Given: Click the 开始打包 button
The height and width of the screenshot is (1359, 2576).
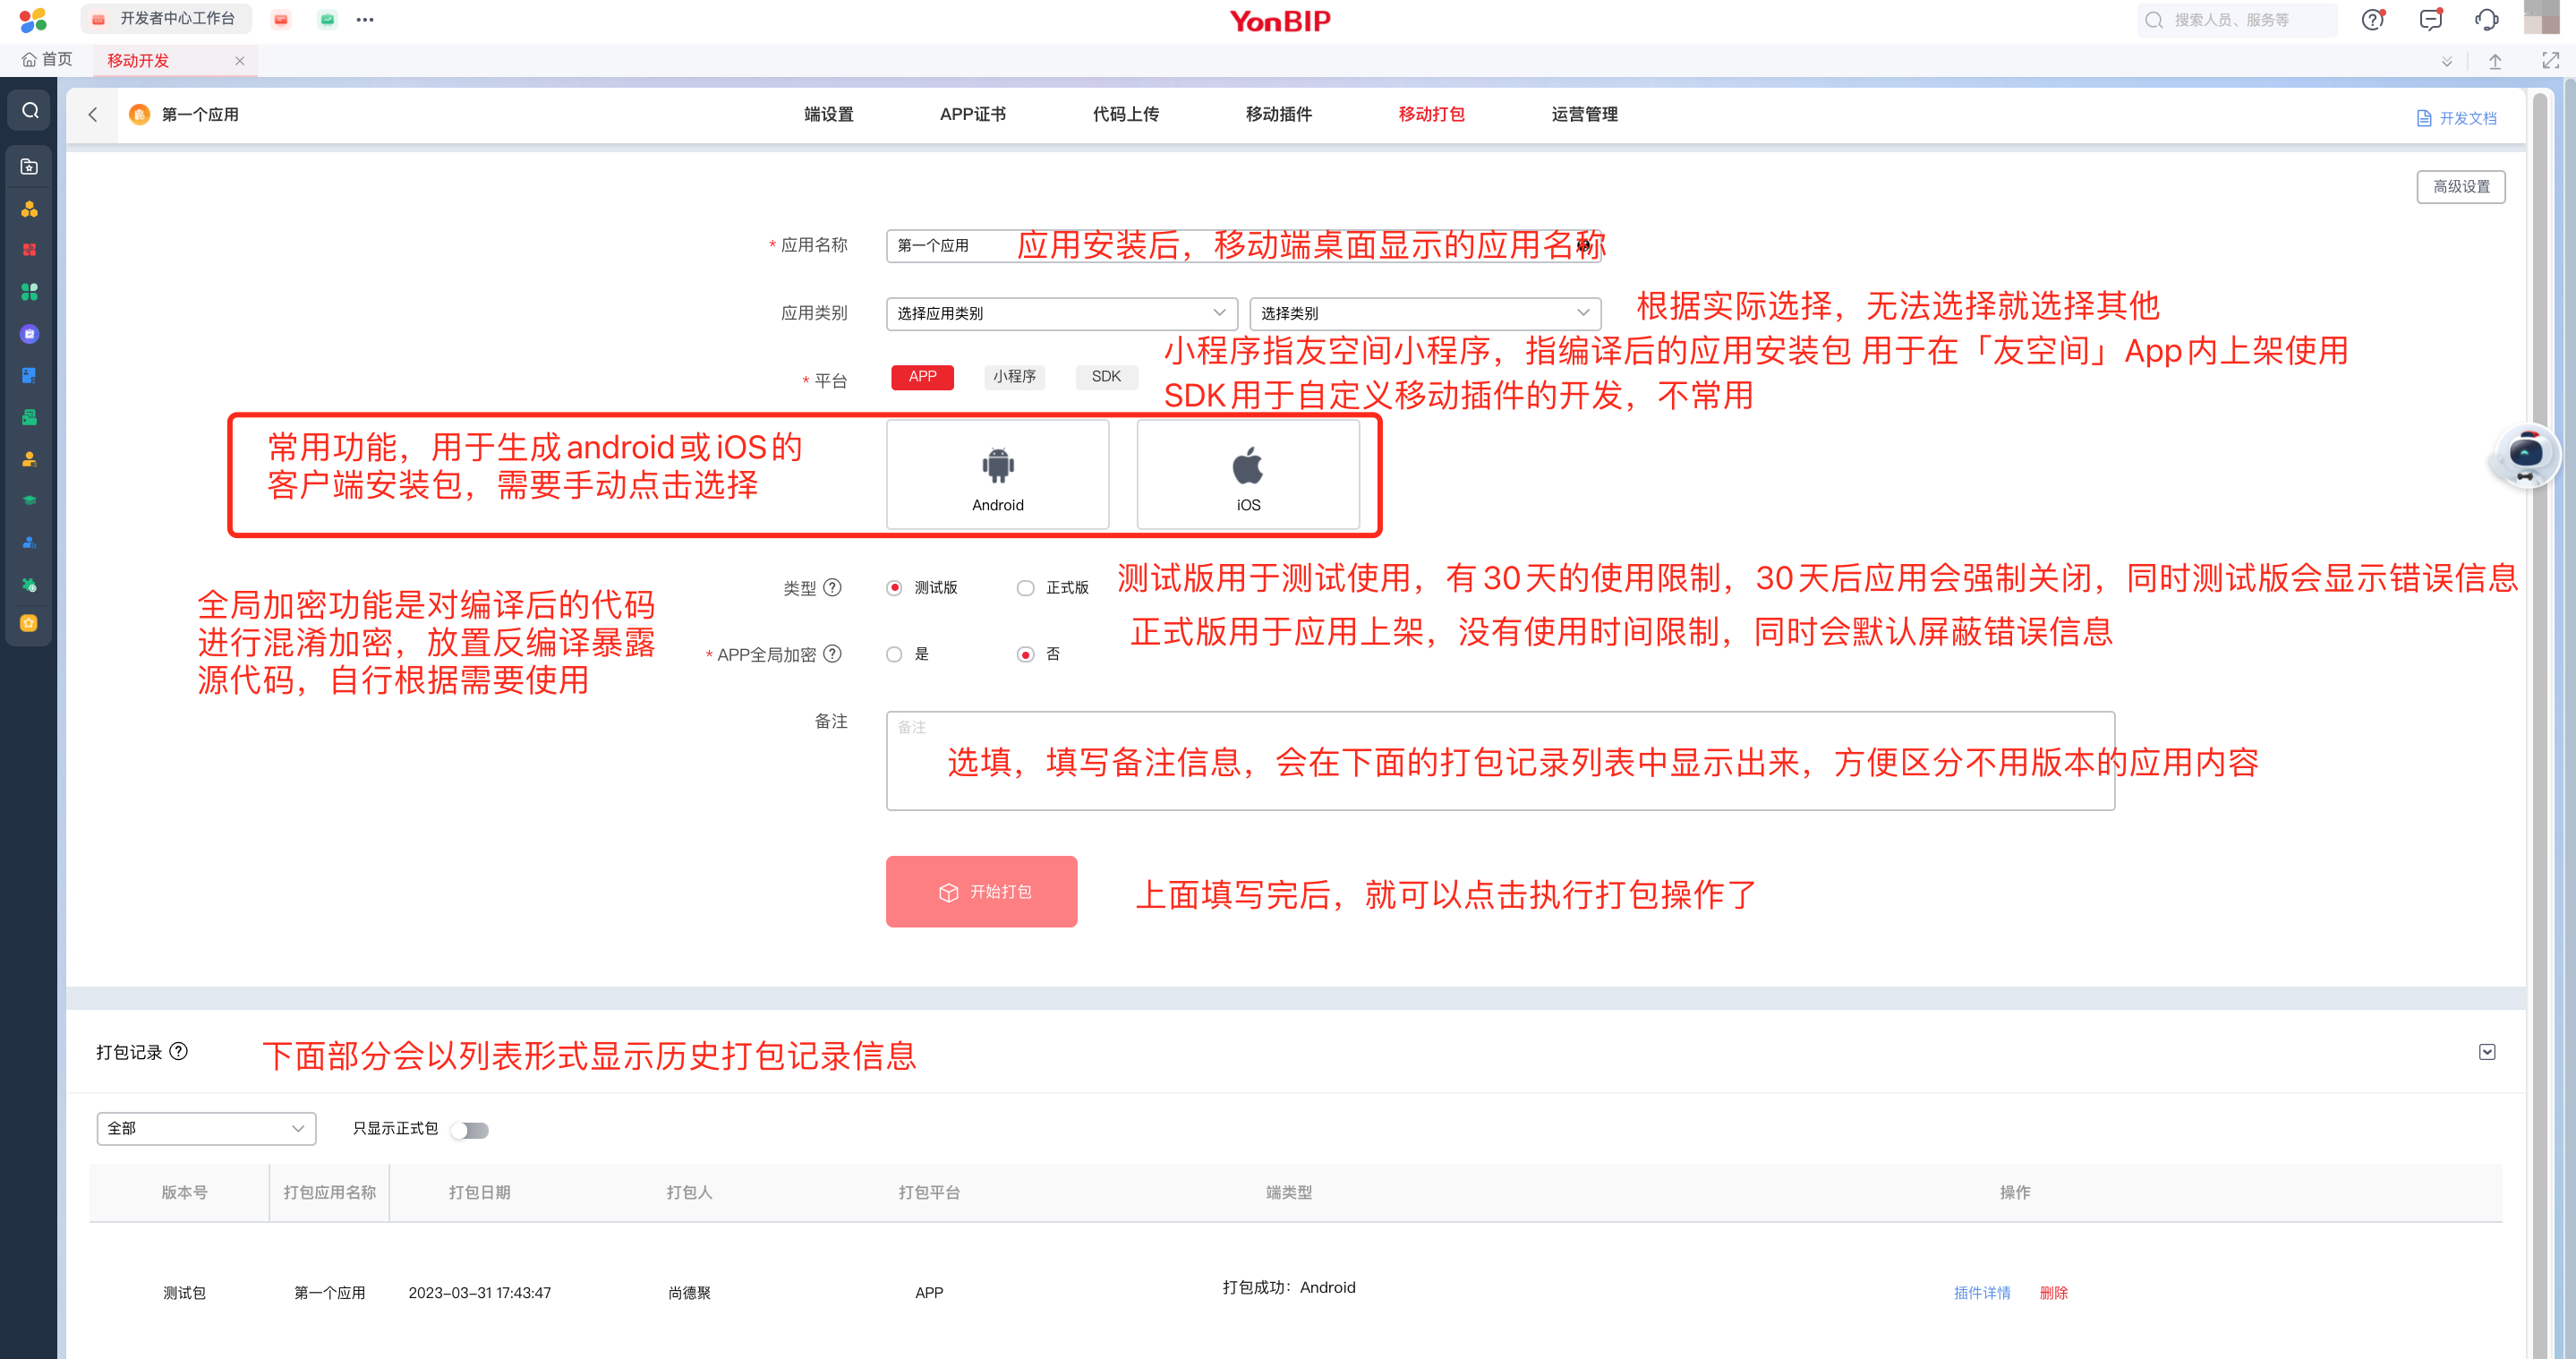Looking at the screenshot, I should point(981,891).
